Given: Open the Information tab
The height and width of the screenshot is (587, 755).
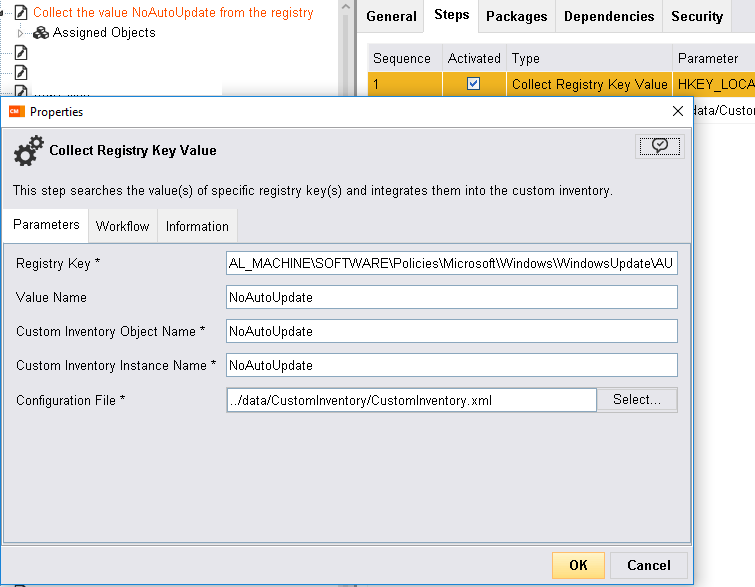Looking at the screenshot, I should [x=197, y=226].
